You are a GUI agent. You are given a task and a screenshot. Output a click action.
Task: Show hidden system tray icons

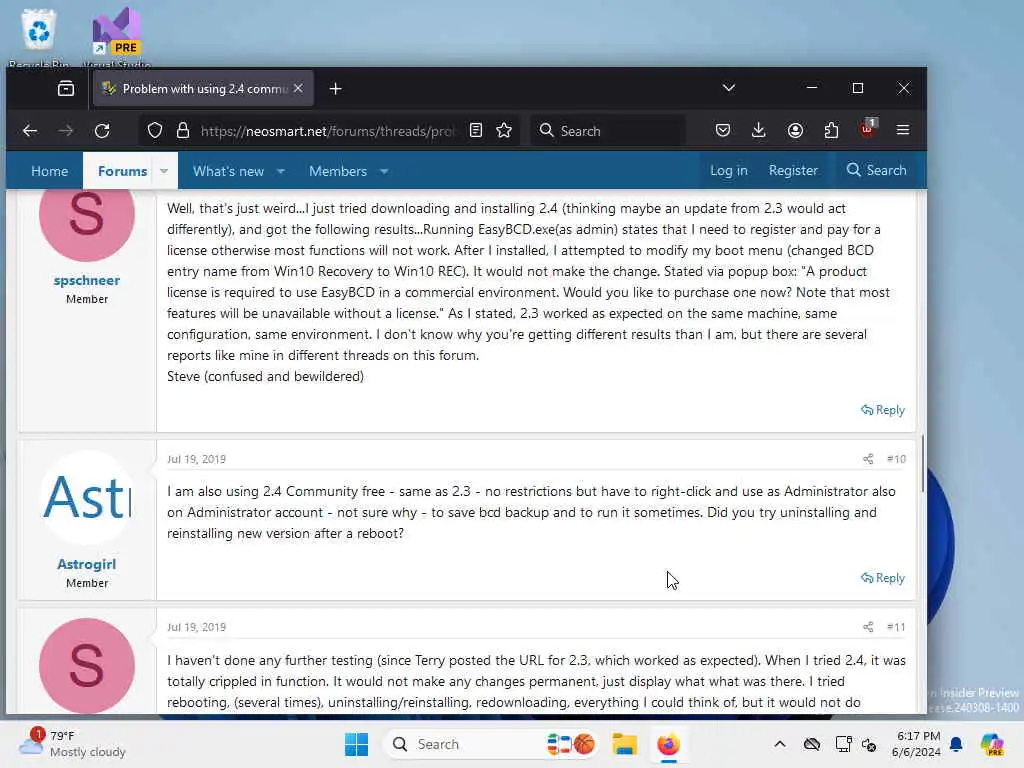coord(779,744)
